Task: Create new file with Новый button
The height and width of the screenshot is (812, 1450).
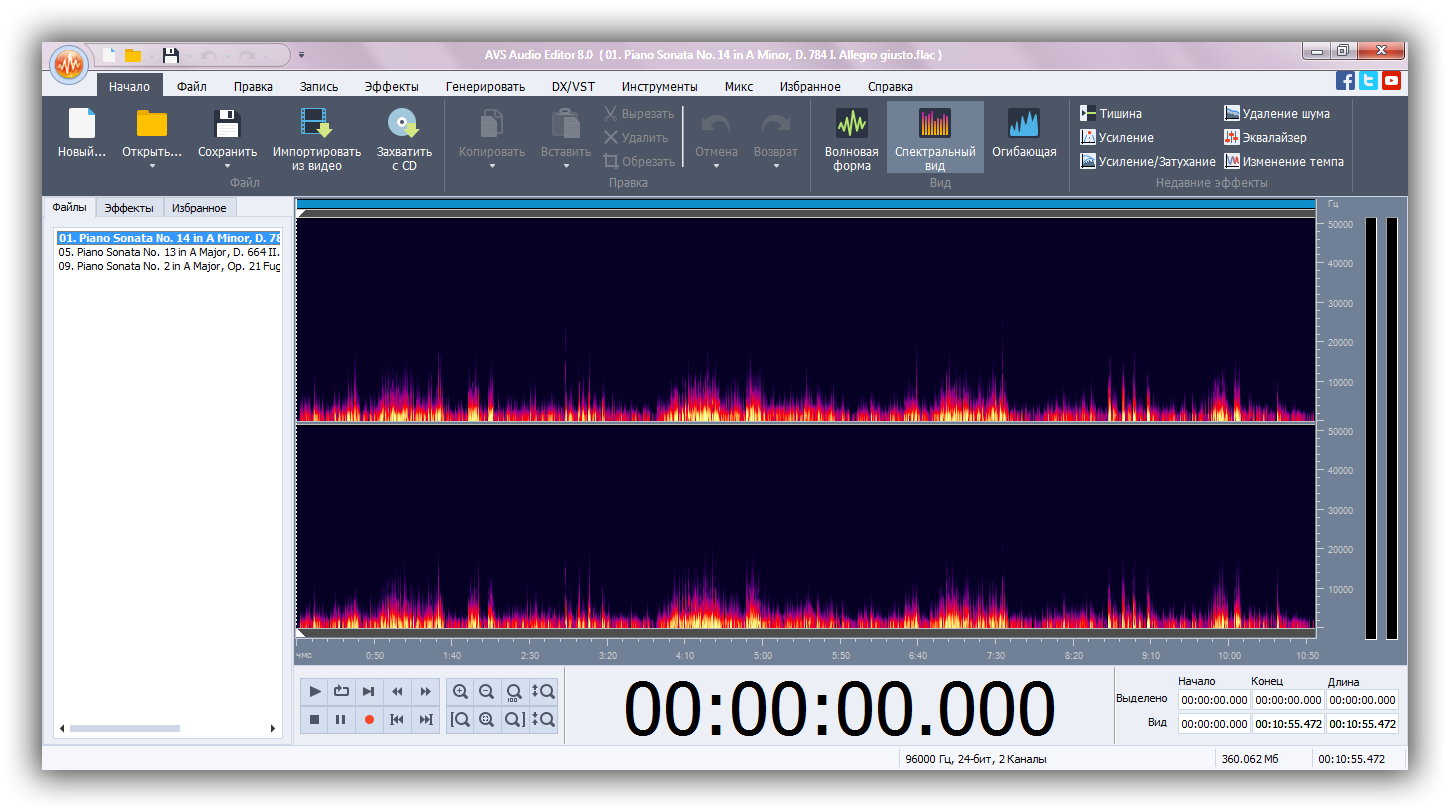Action: tap(82, 134)
